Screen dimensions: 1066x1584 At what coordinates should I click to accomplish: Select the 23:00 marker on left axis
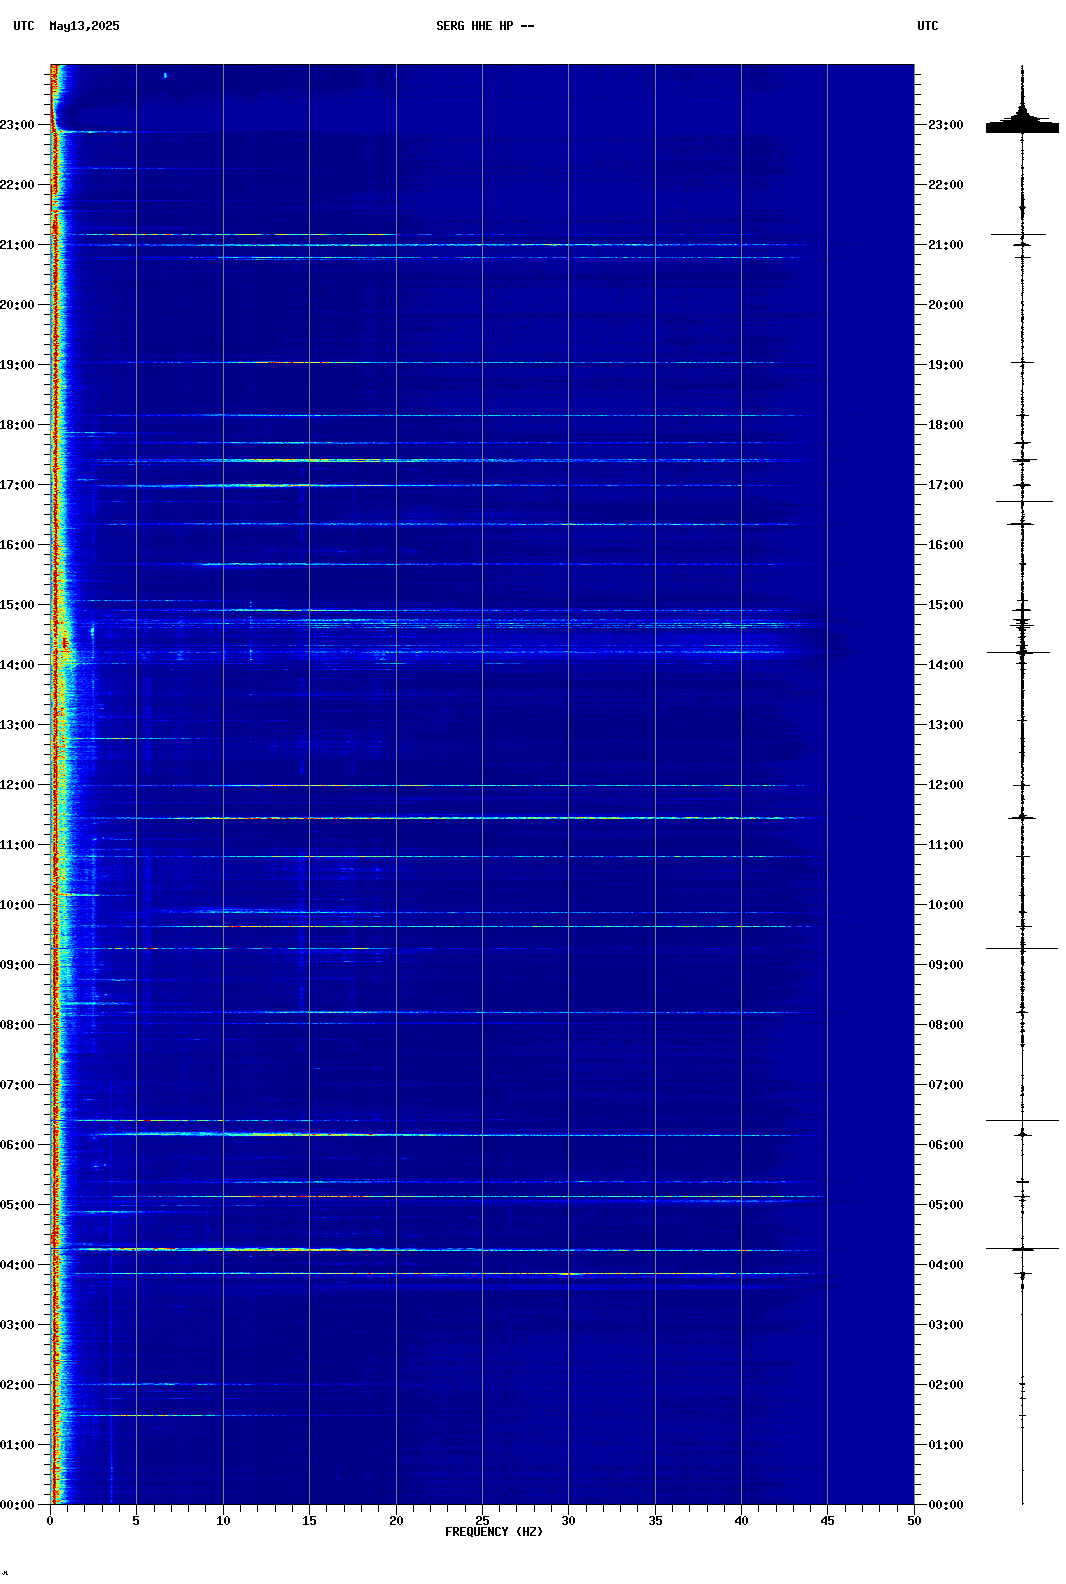coord(17,125)
